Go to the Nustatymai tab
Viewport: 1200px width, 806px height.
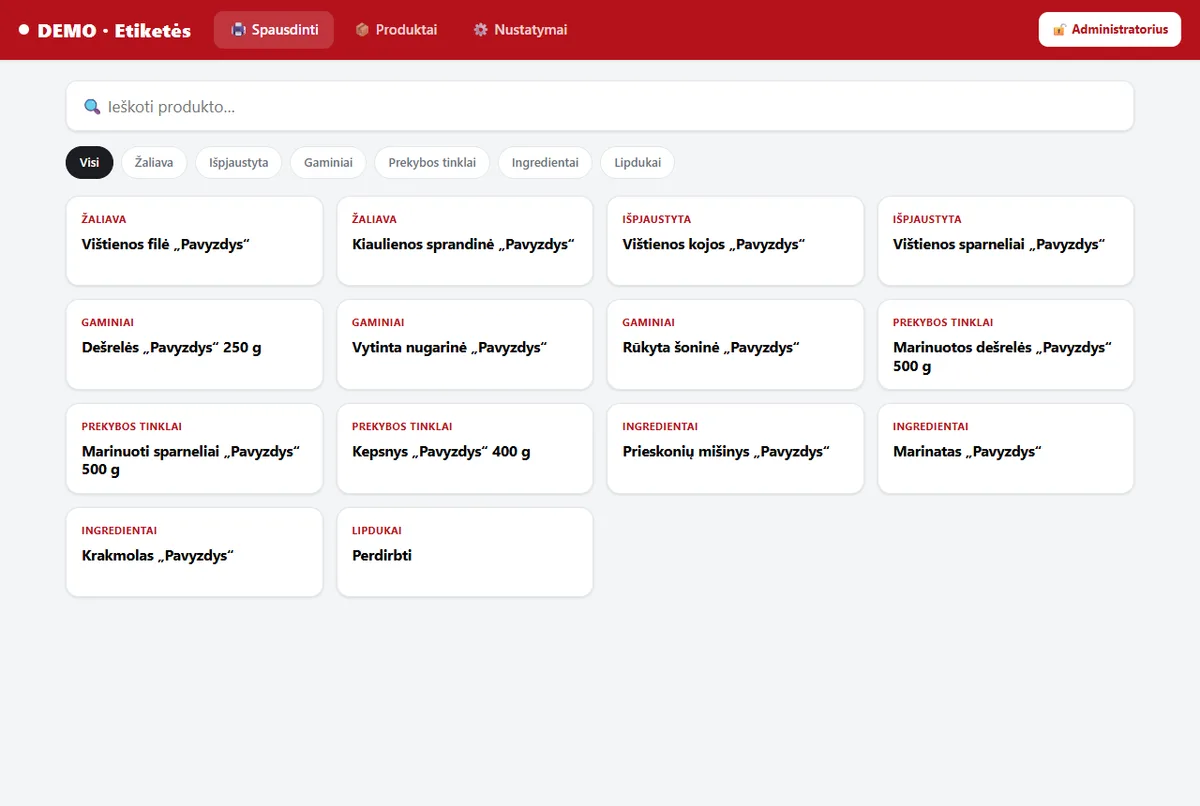(x=520, y=30)
